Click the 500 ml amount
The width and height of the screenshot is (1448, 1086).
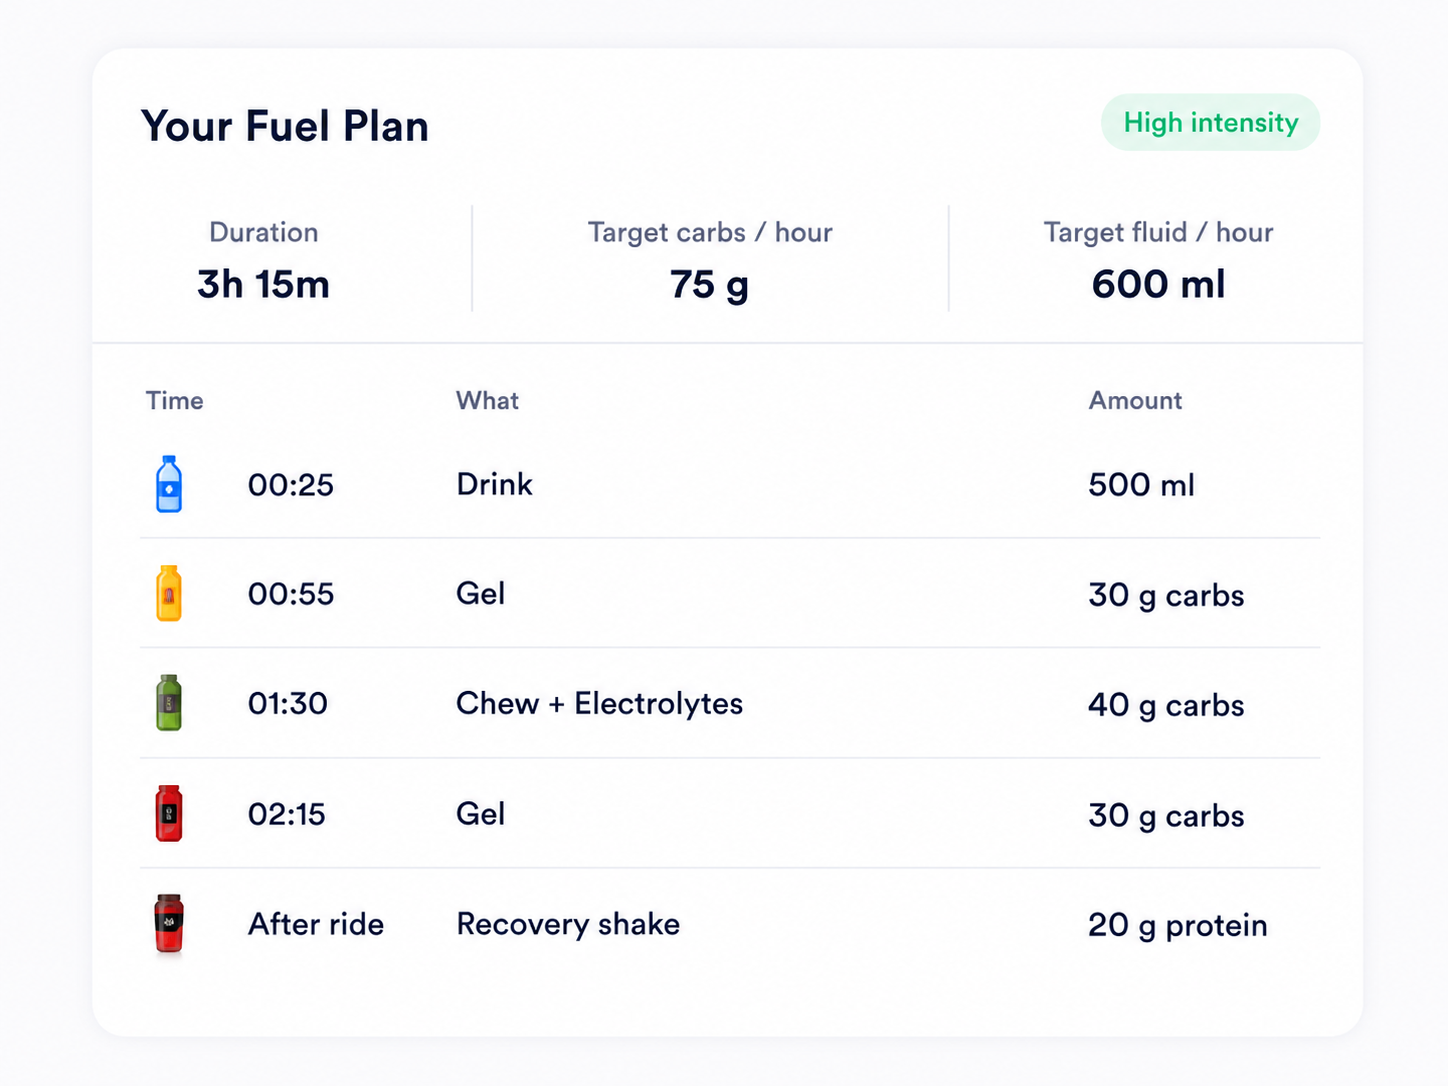pyautogui.click(x=1141, y=485)
